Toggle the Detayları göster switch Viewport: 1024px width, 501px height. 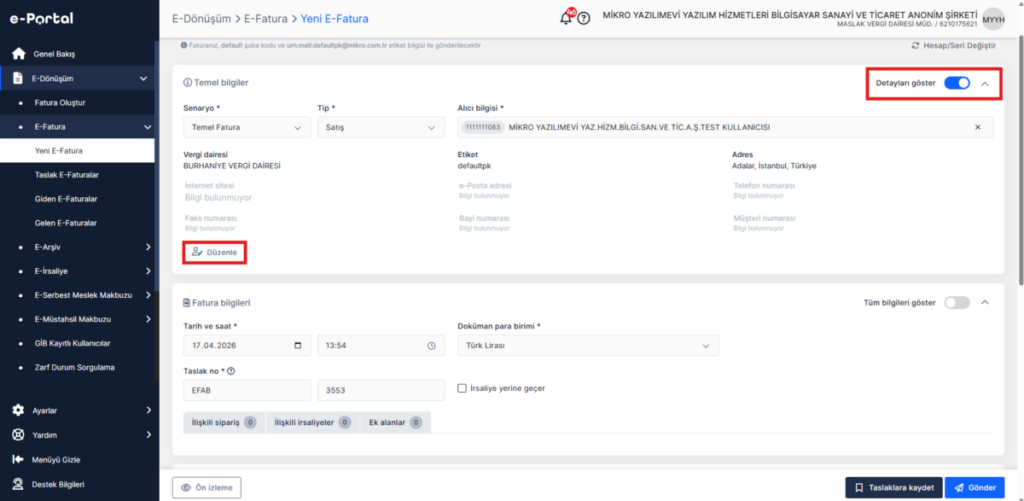957,84
